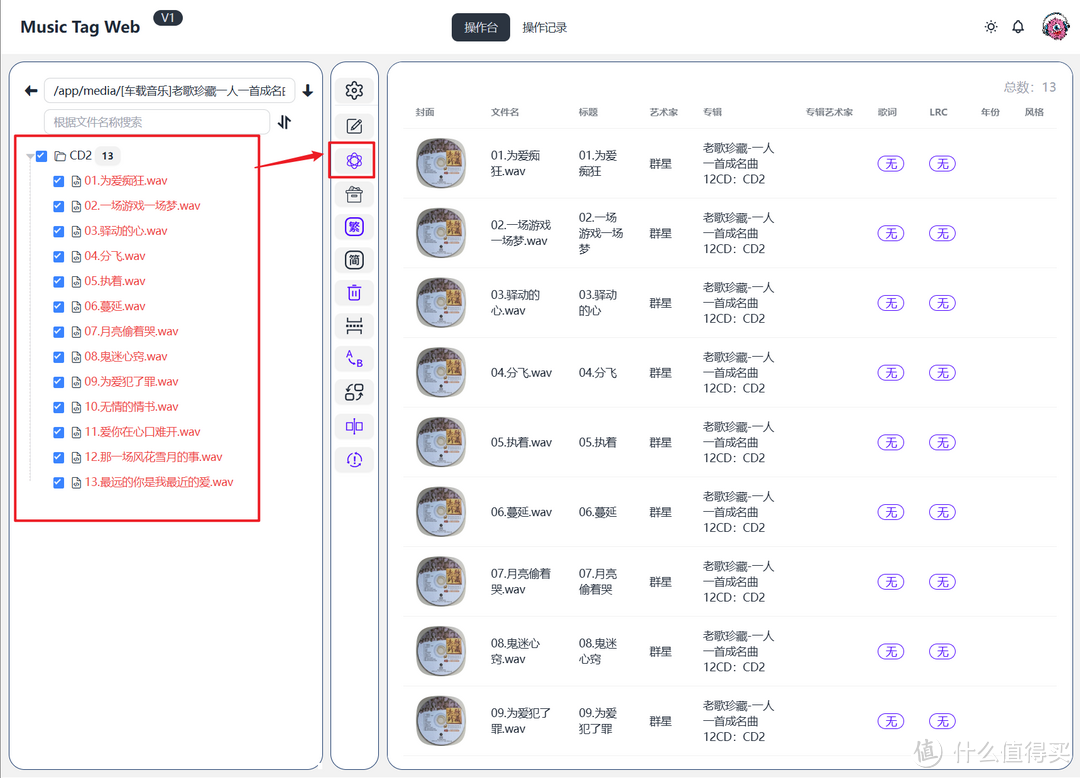
Task: Click the down arrow next to path field
Action: [307, 91]
